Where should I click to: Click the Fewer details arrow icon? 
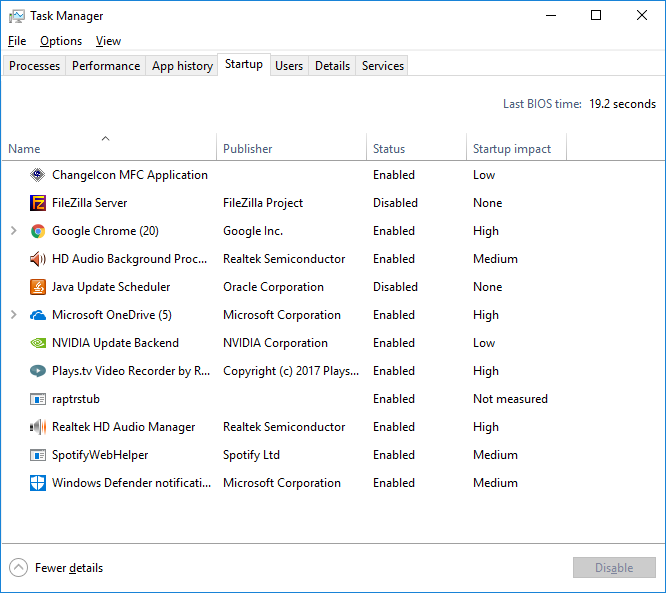18,568
